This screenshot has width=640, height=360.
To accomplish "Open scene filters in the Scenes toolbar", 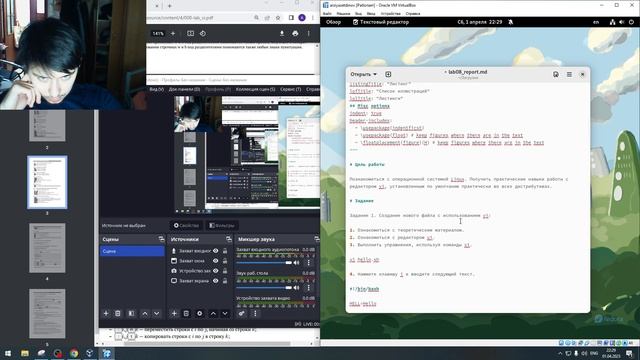I will 131,313.
